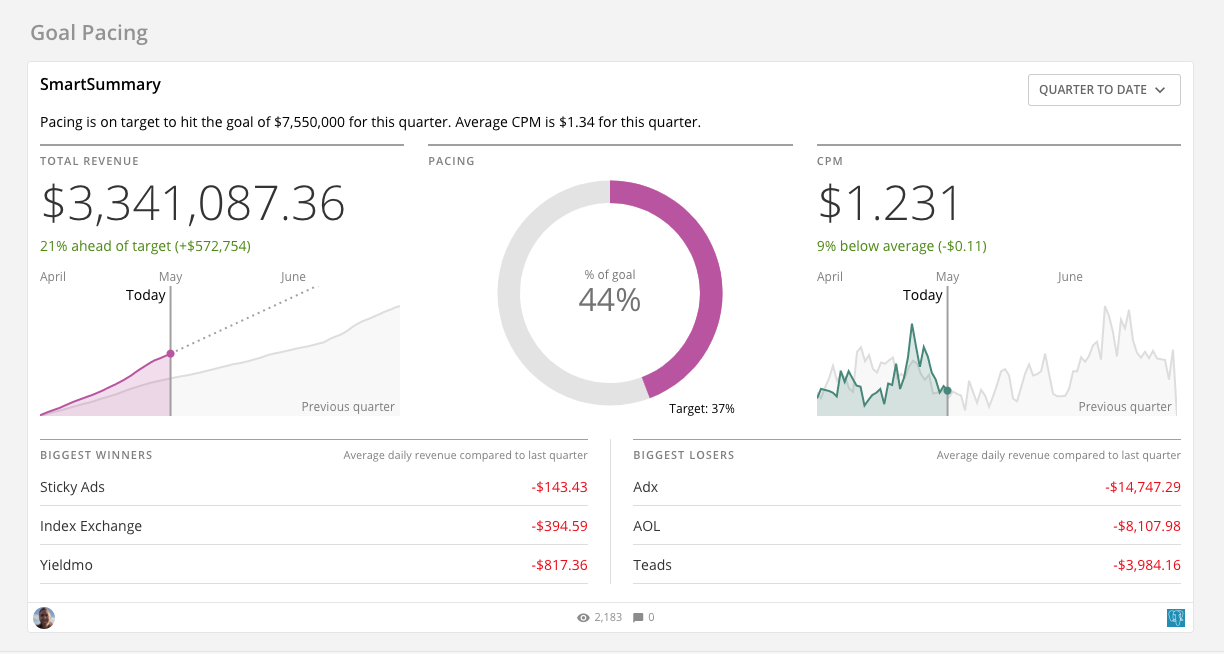Open the Quarter to Date dropdown
Screen dimensions: 1224x654
pos(1103,90)
